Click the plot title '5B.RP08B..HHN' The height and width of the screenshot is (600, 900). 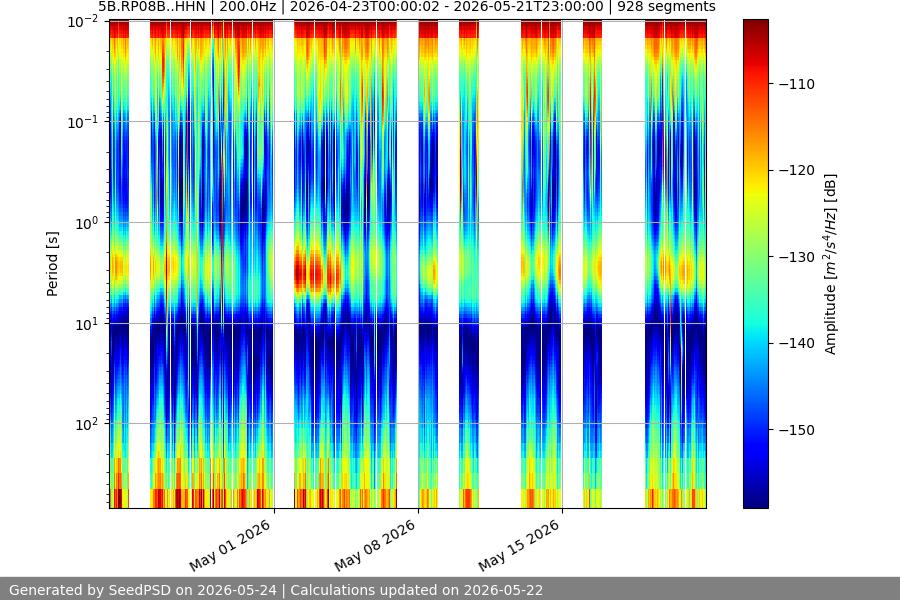(x=152, y=7)
